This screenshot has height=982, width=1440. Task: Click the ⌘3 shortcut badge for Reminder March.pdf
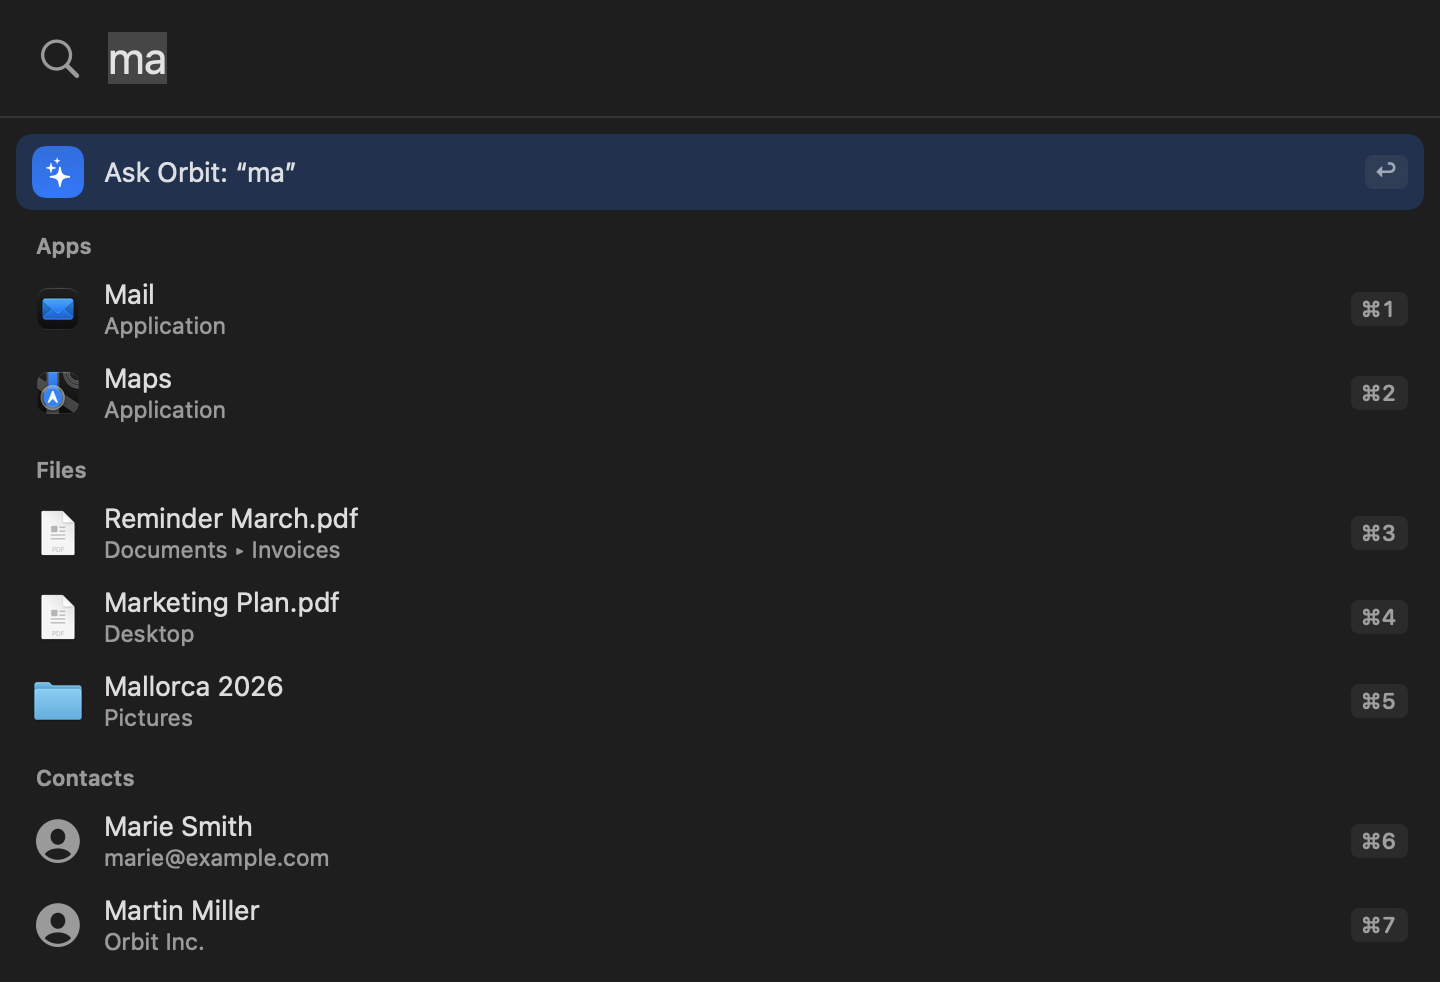(x=1379, y=533)
